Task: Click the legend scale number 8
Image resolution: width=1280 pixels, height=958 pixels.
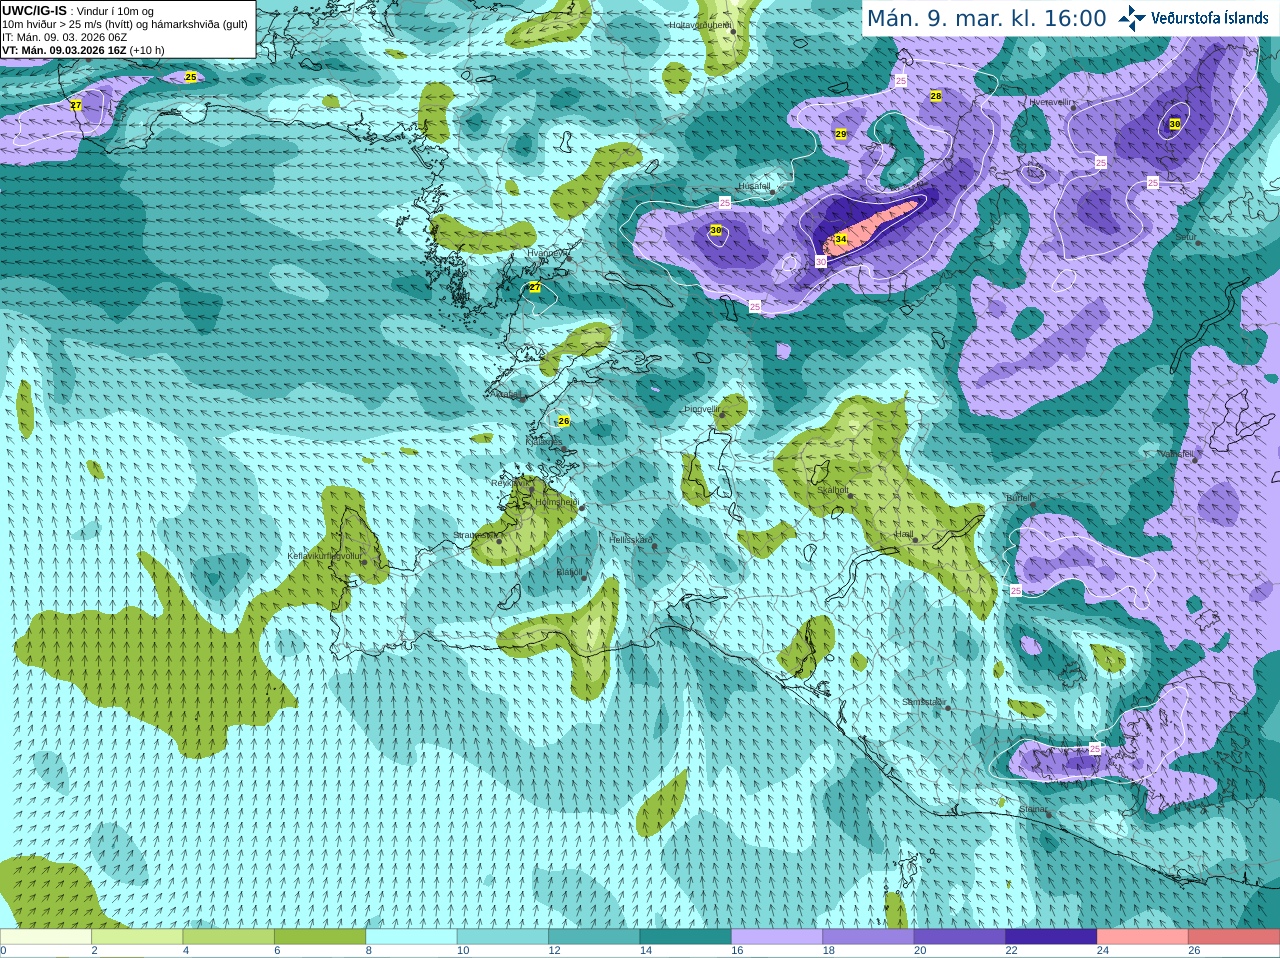Action: coord(369,951)
